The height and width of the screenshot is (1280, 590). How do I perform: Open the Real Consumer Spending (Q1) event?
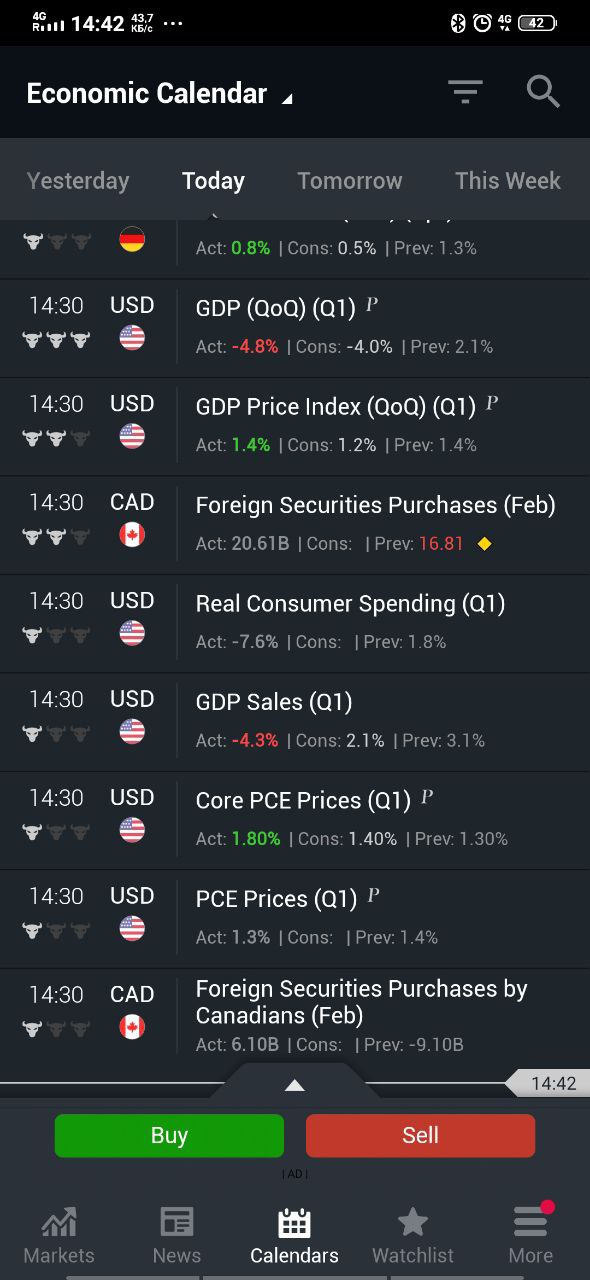point(295,623)
